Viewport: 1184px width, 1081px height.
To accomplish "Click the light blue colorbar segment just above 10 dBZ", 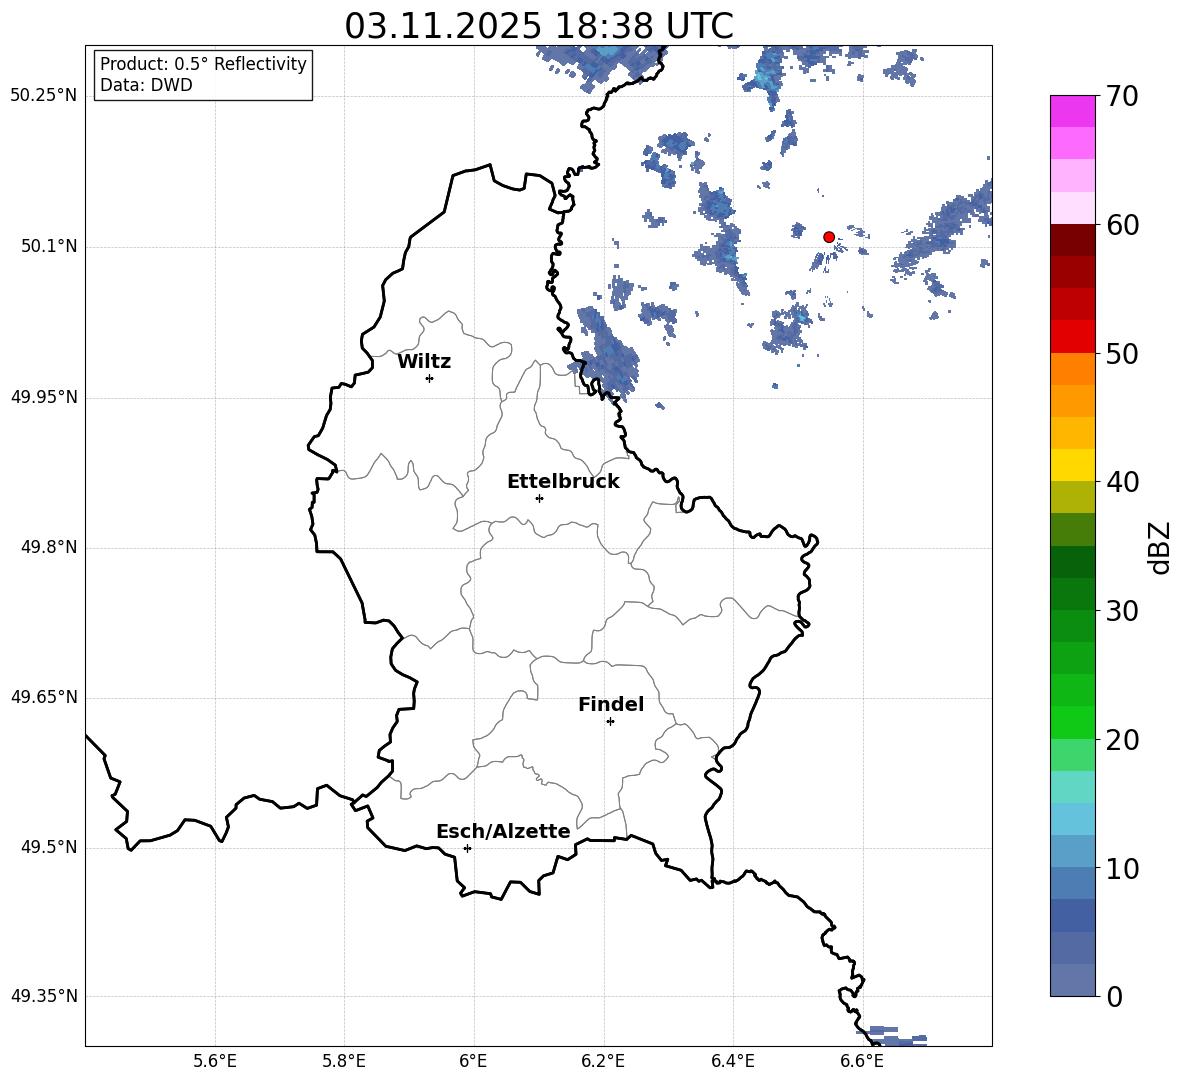I will (x=1072, y=852).
